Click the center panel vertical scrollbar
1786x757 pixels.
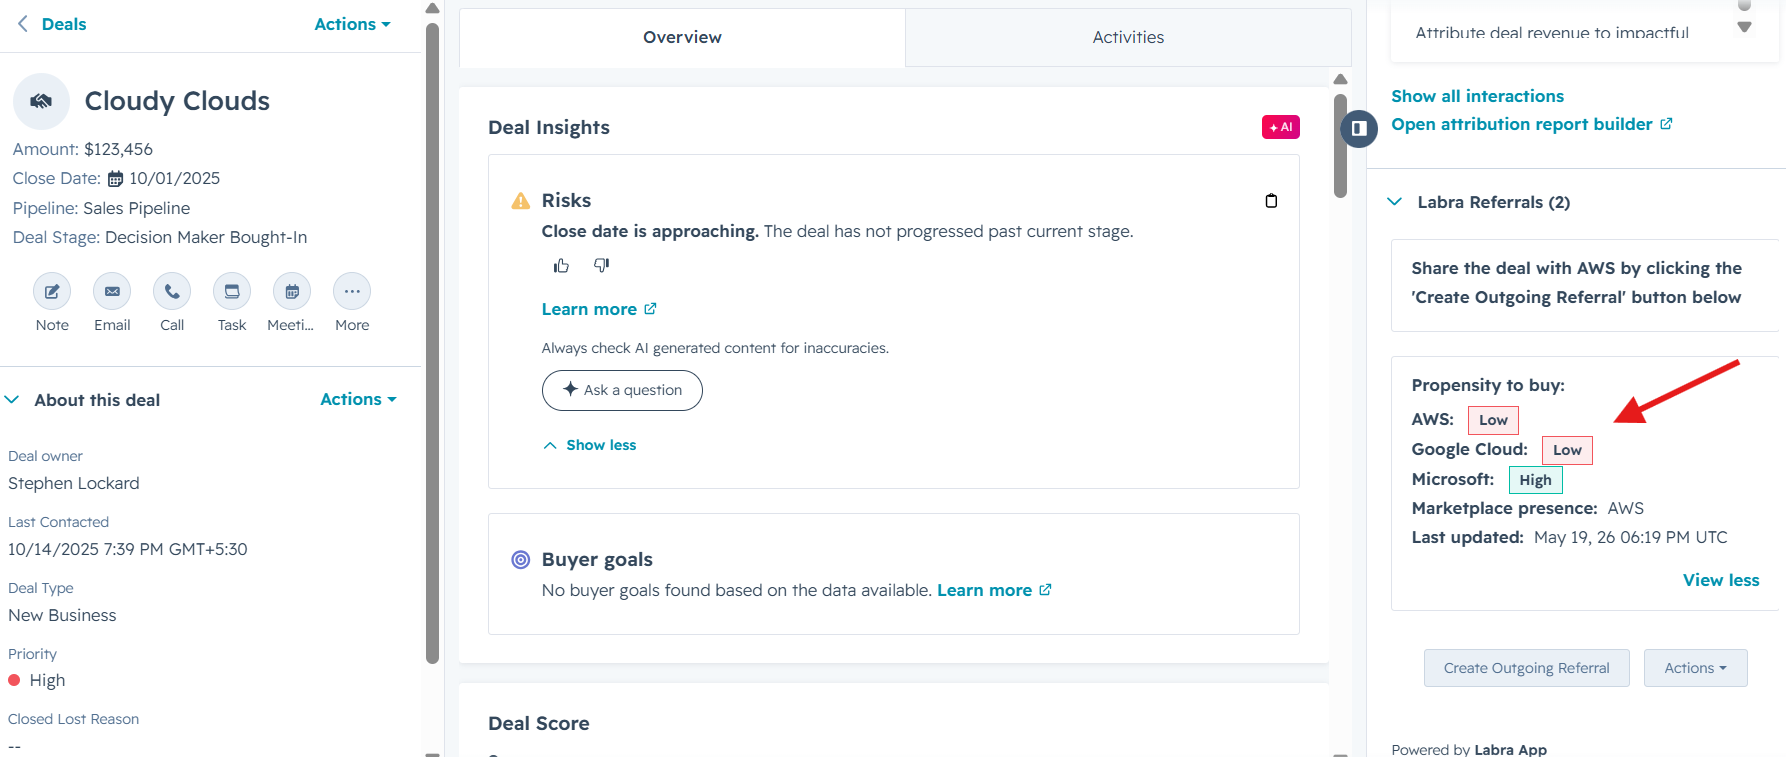(x=1340, y=146)
